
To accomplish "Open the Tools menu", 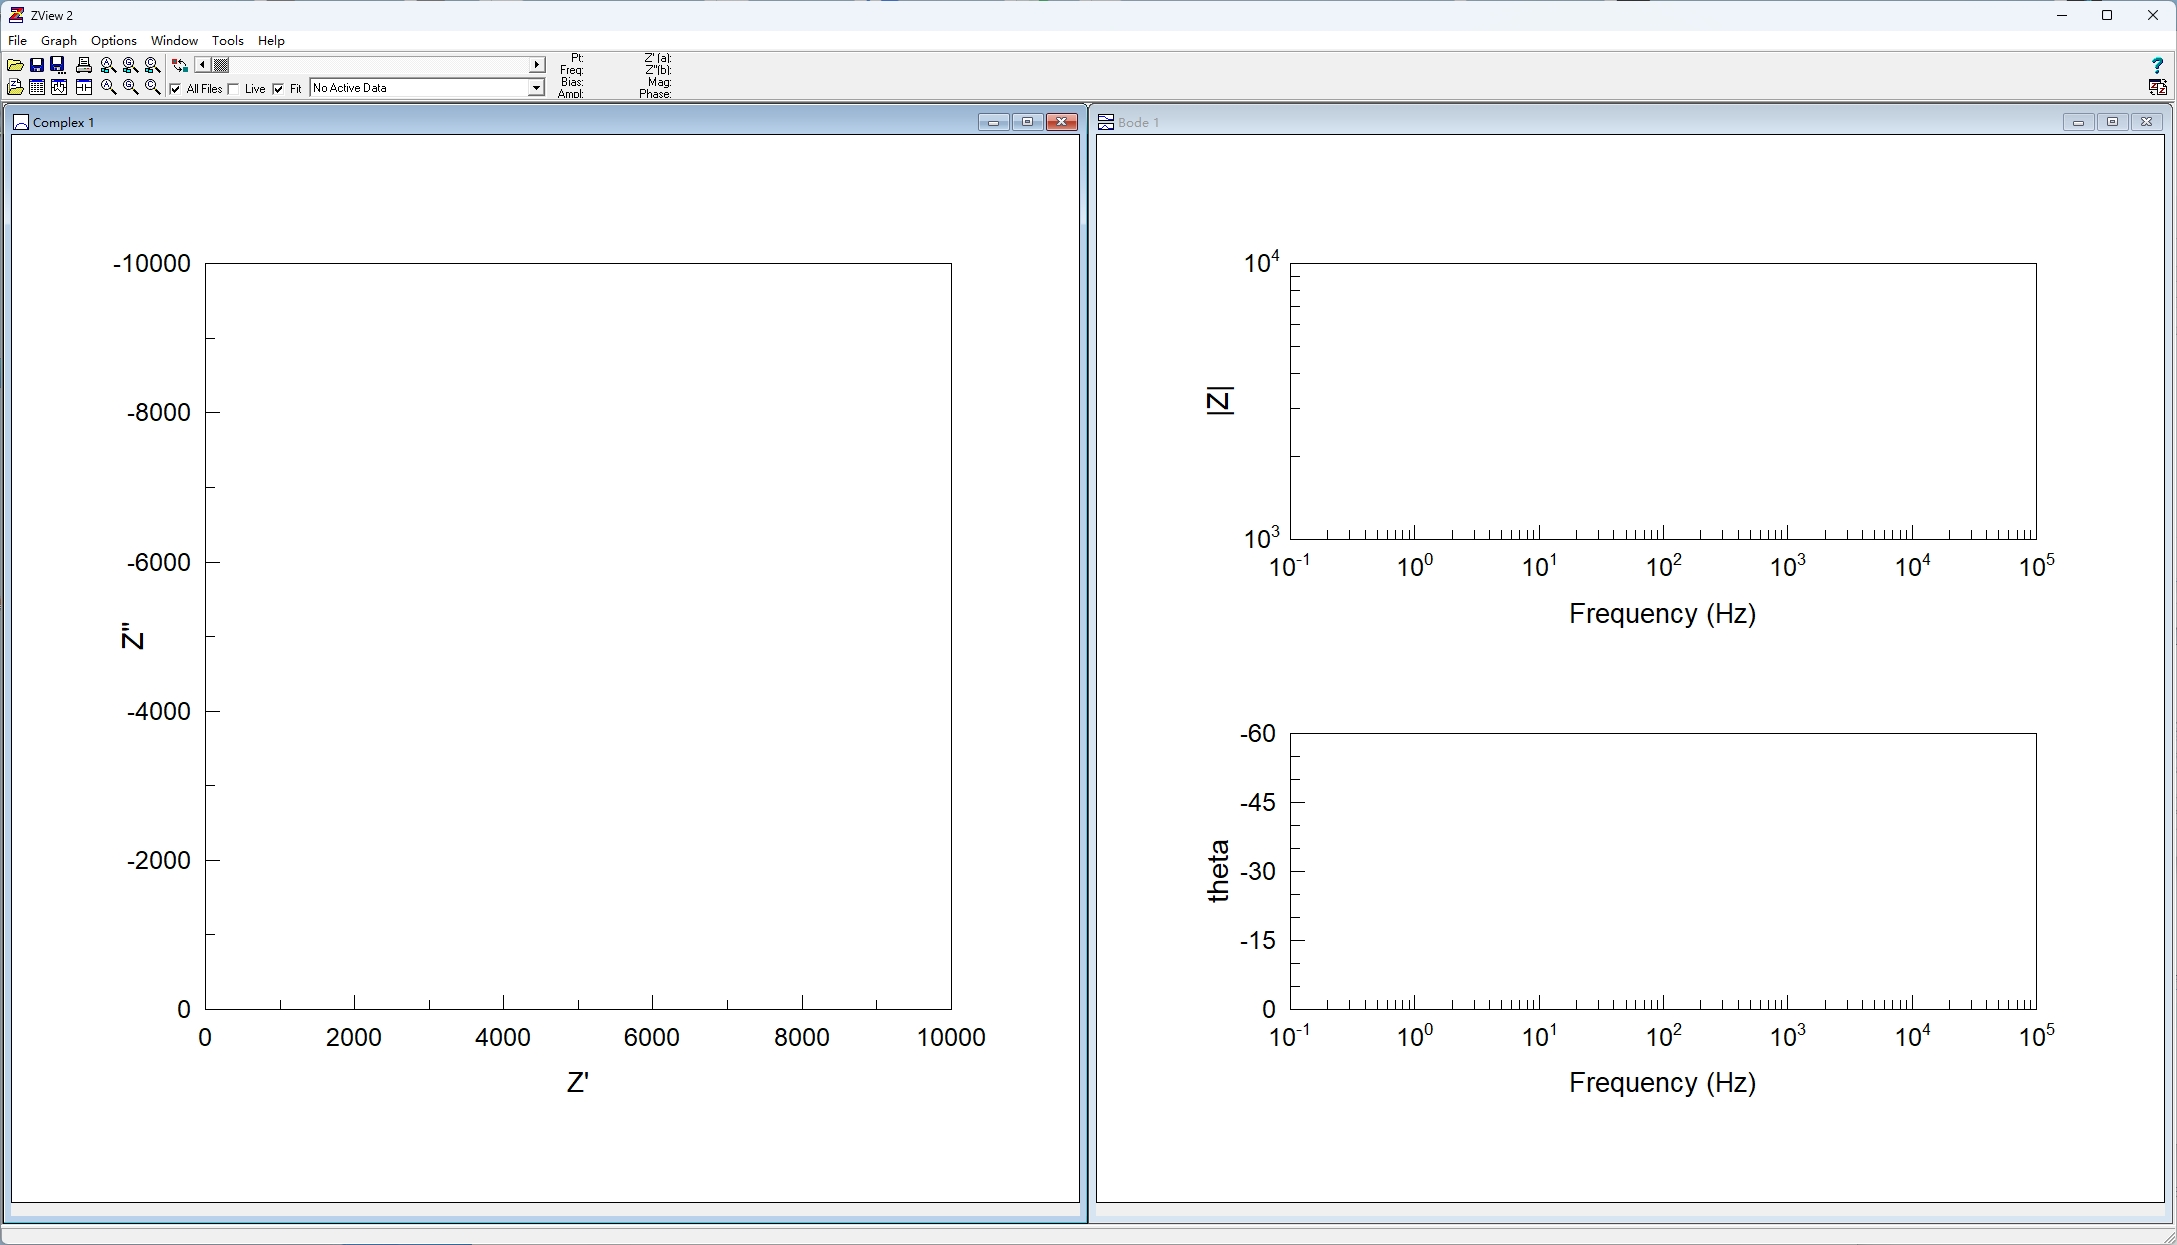I will click(227, 41).
